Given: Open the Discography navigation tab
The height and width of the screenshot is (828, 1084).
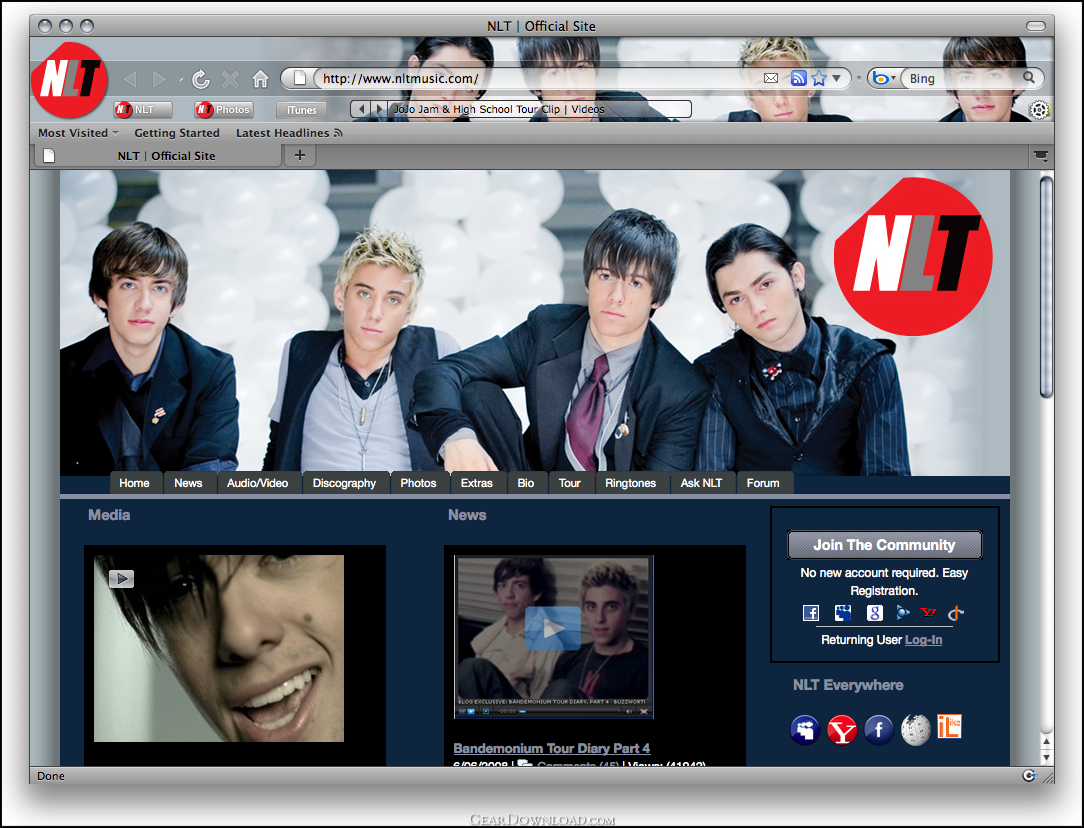Looking at the screenshot, I should pos(344,483).
